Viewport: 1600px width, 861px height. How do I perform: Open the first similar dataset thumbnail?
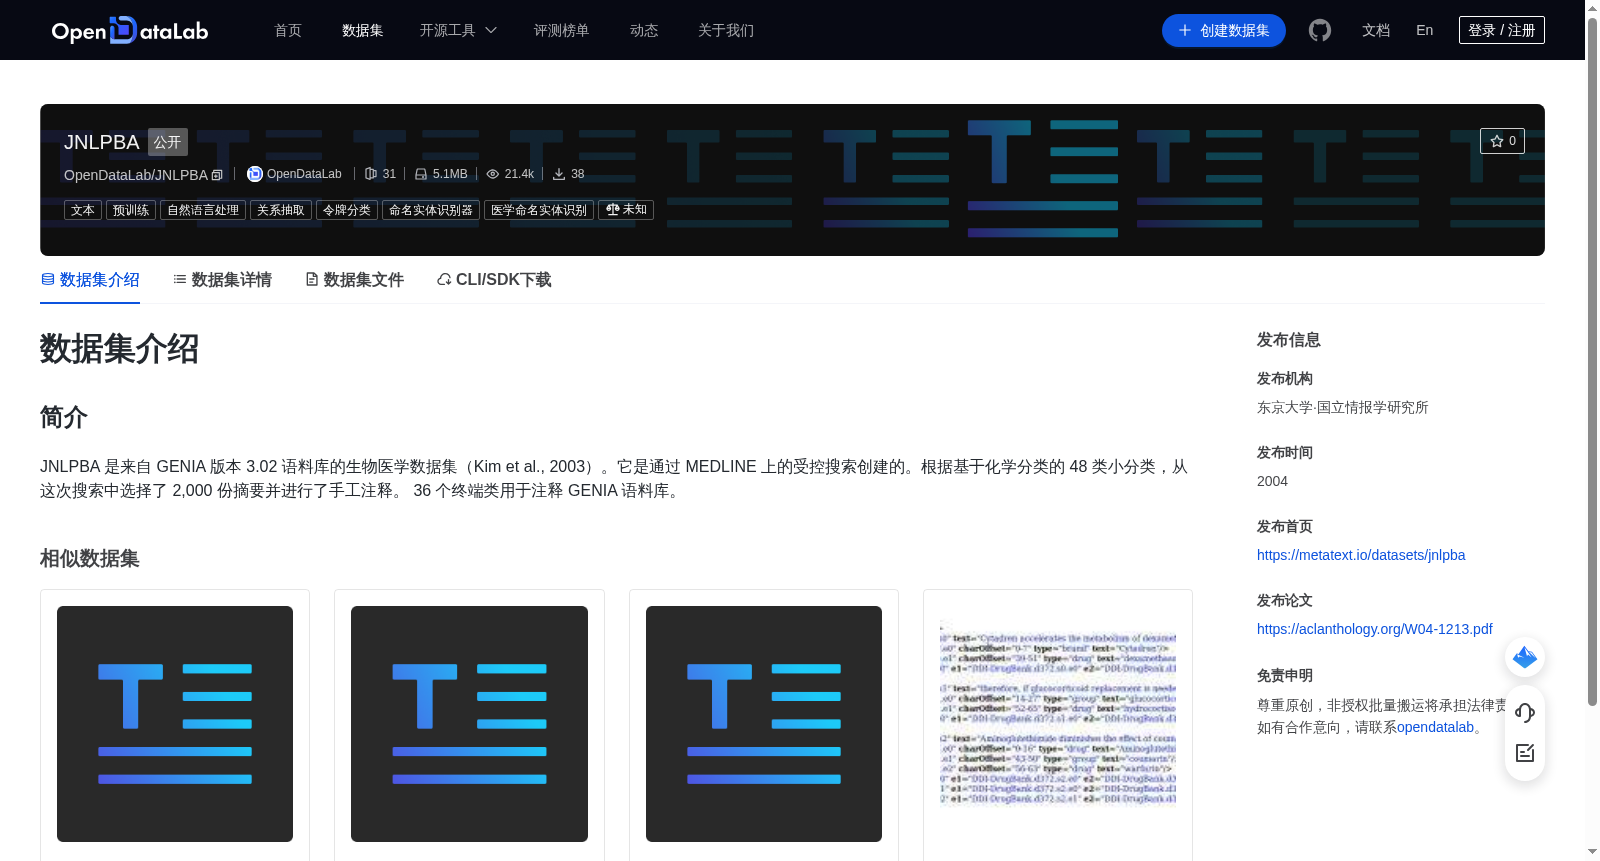(x=175, y=724)
